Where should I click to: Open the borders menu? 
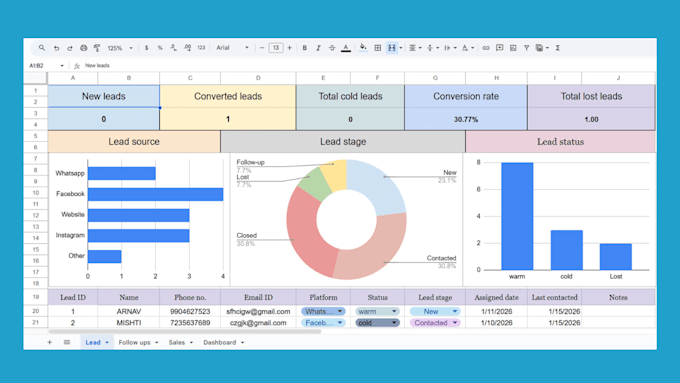378,48
